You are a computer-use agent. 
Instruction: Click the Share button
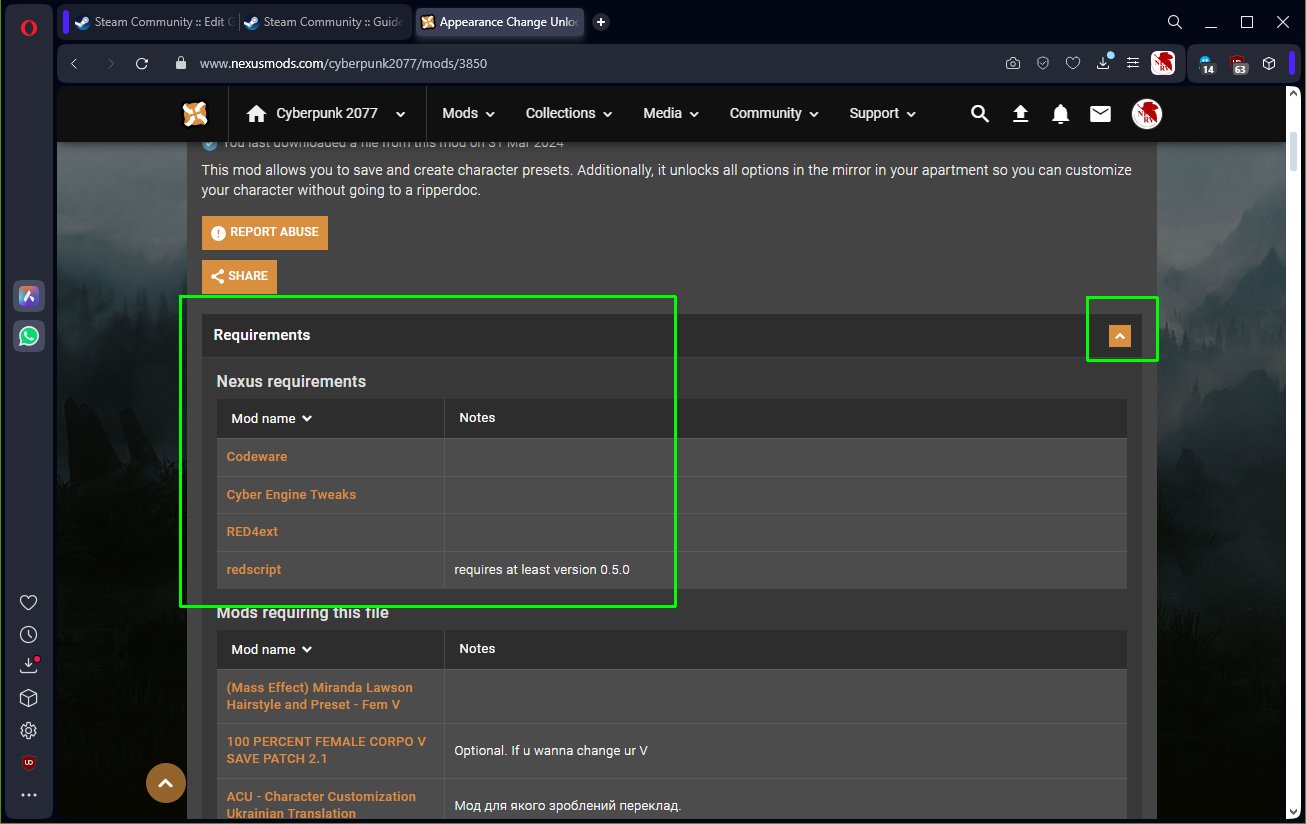pos(240,276)
